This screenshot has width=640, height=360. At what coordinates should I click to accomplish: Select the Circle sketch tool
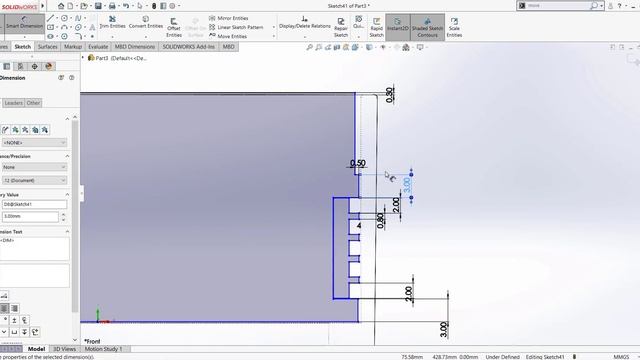[x=64, y=18]
